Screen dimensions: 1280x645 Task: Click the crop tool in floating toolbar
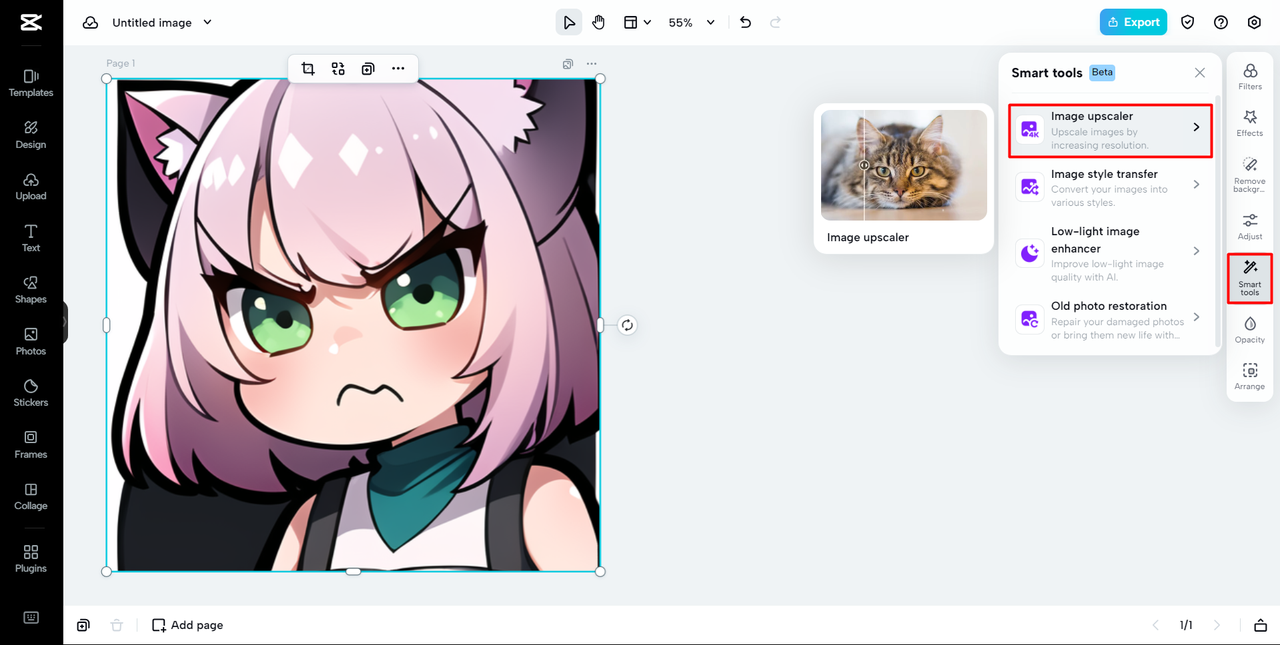point(308,68)
